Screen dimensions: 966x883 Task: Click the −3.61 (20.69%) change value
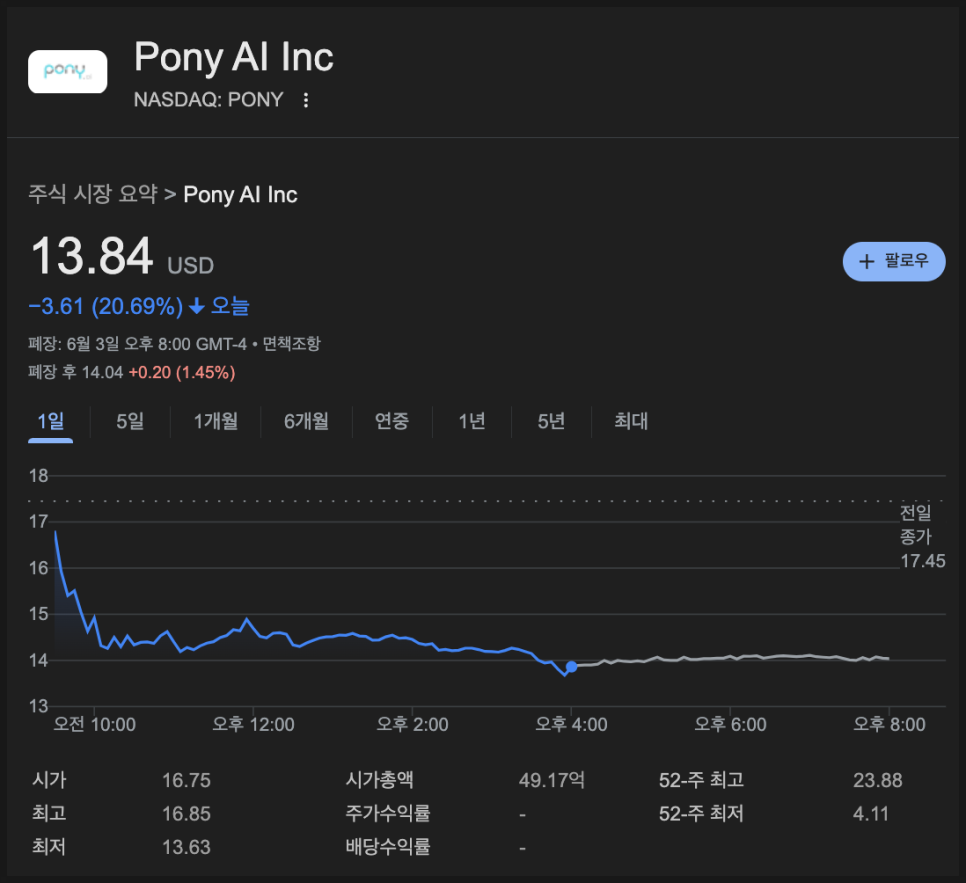pyautogui.click(x=106, y=306)
